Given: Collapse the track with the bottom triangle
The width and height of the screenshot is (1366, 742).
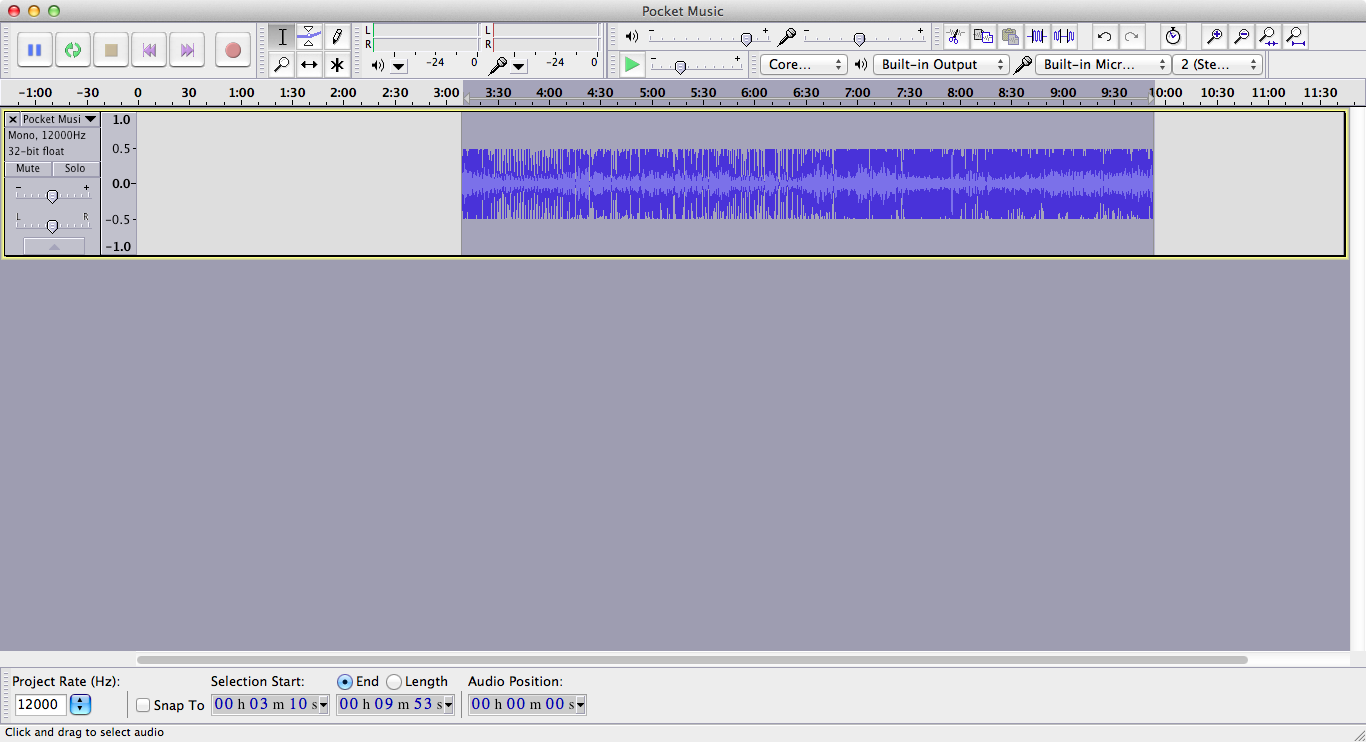Looking at the screenshot, I should click(52, 247).
